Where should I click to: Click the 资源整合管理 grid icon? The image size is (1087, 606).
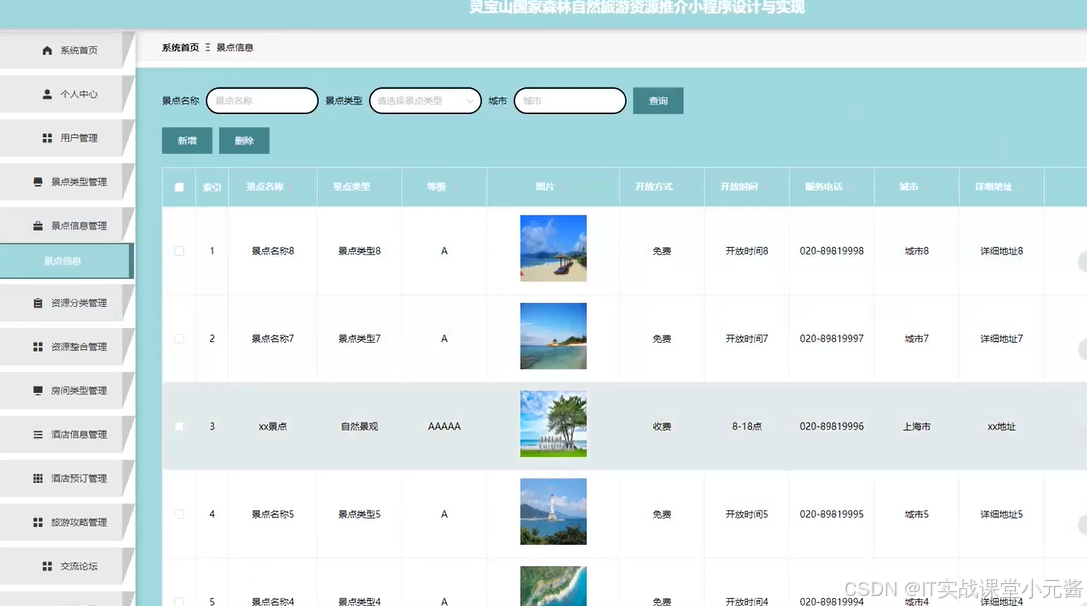click(x=38, y=347)
